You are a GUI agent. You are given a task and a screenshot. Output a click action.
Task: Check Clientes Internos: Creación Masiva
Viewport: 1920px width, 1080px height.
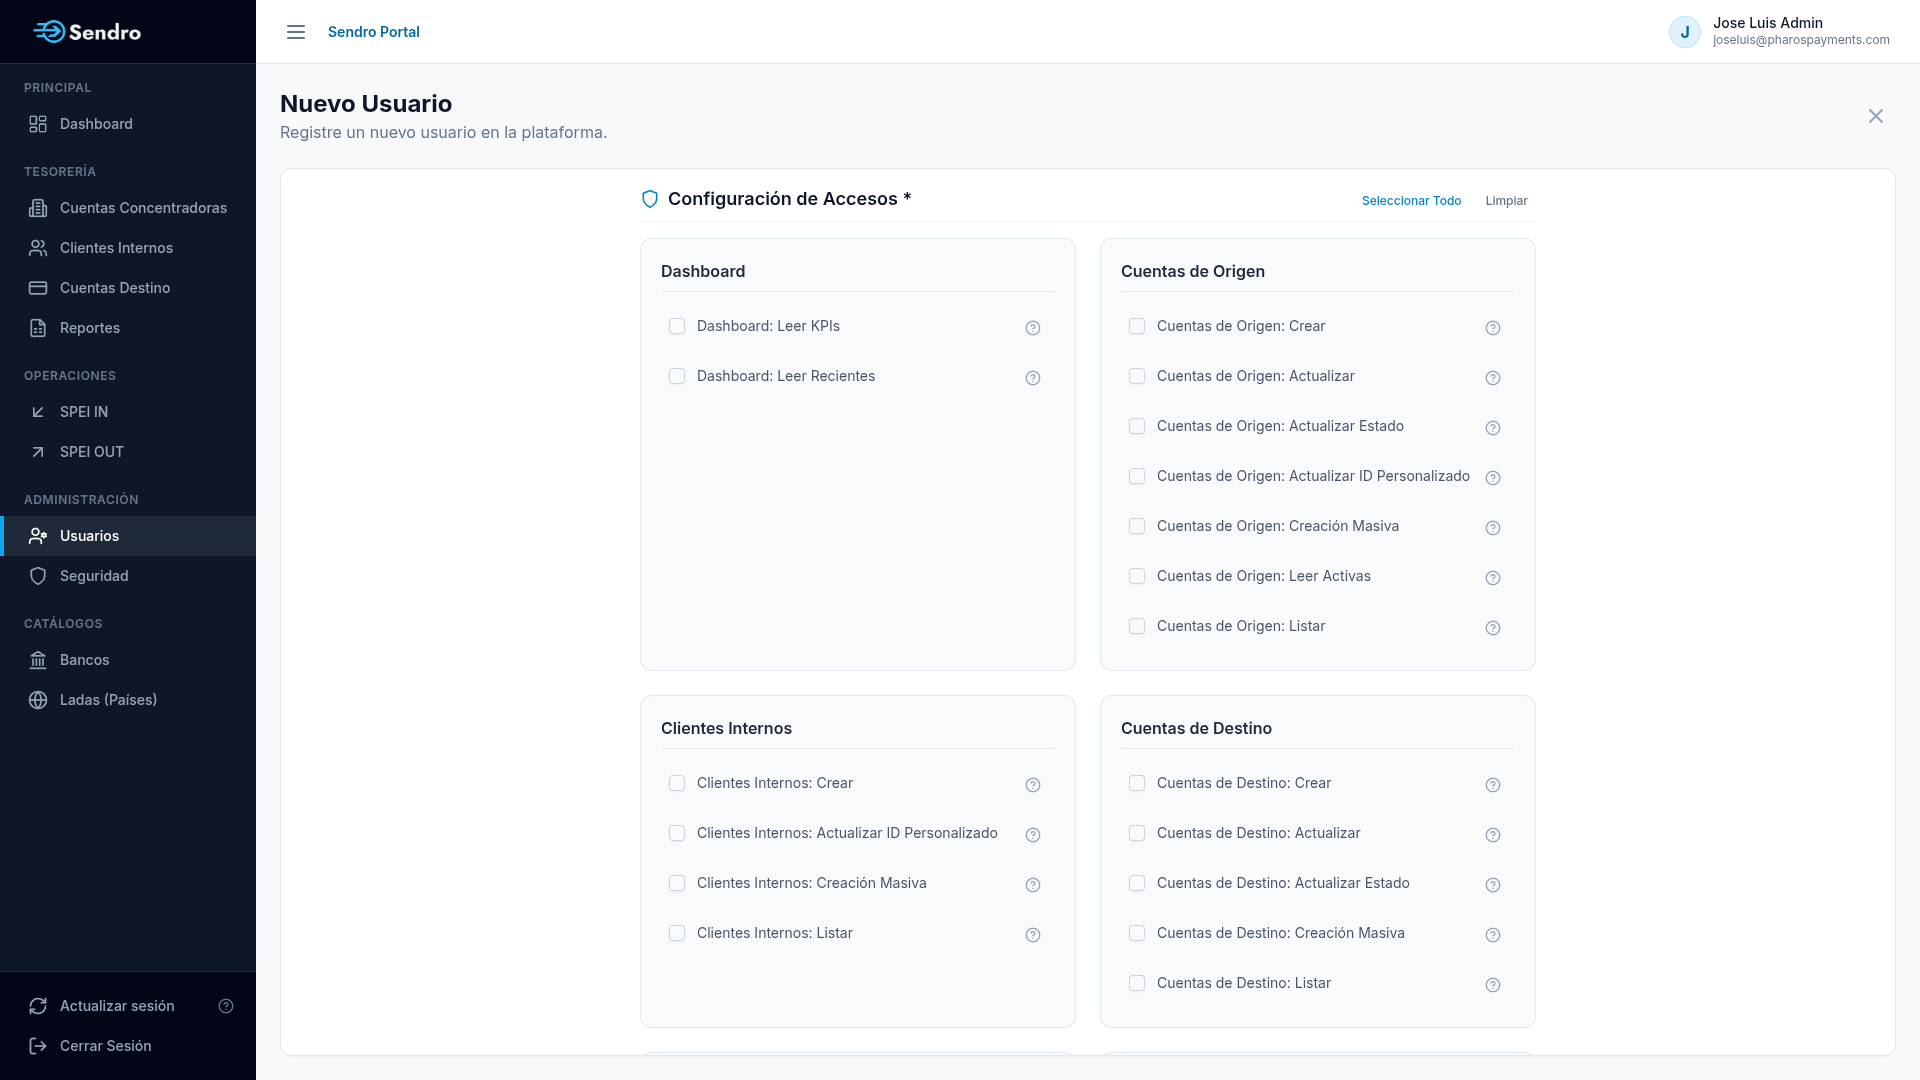pyautogui.click(x=677, y=883)
